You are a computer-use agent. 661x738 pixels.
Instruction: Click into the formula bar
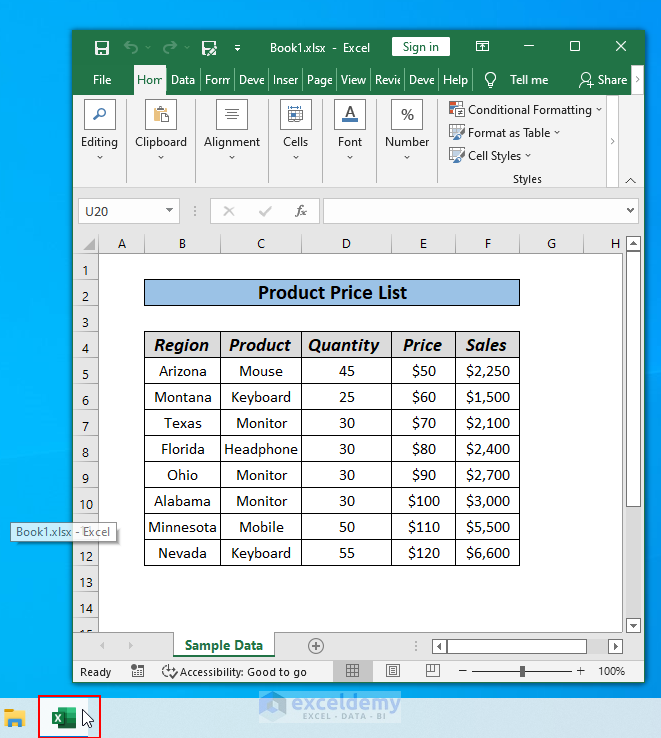(x=473, y=211)
